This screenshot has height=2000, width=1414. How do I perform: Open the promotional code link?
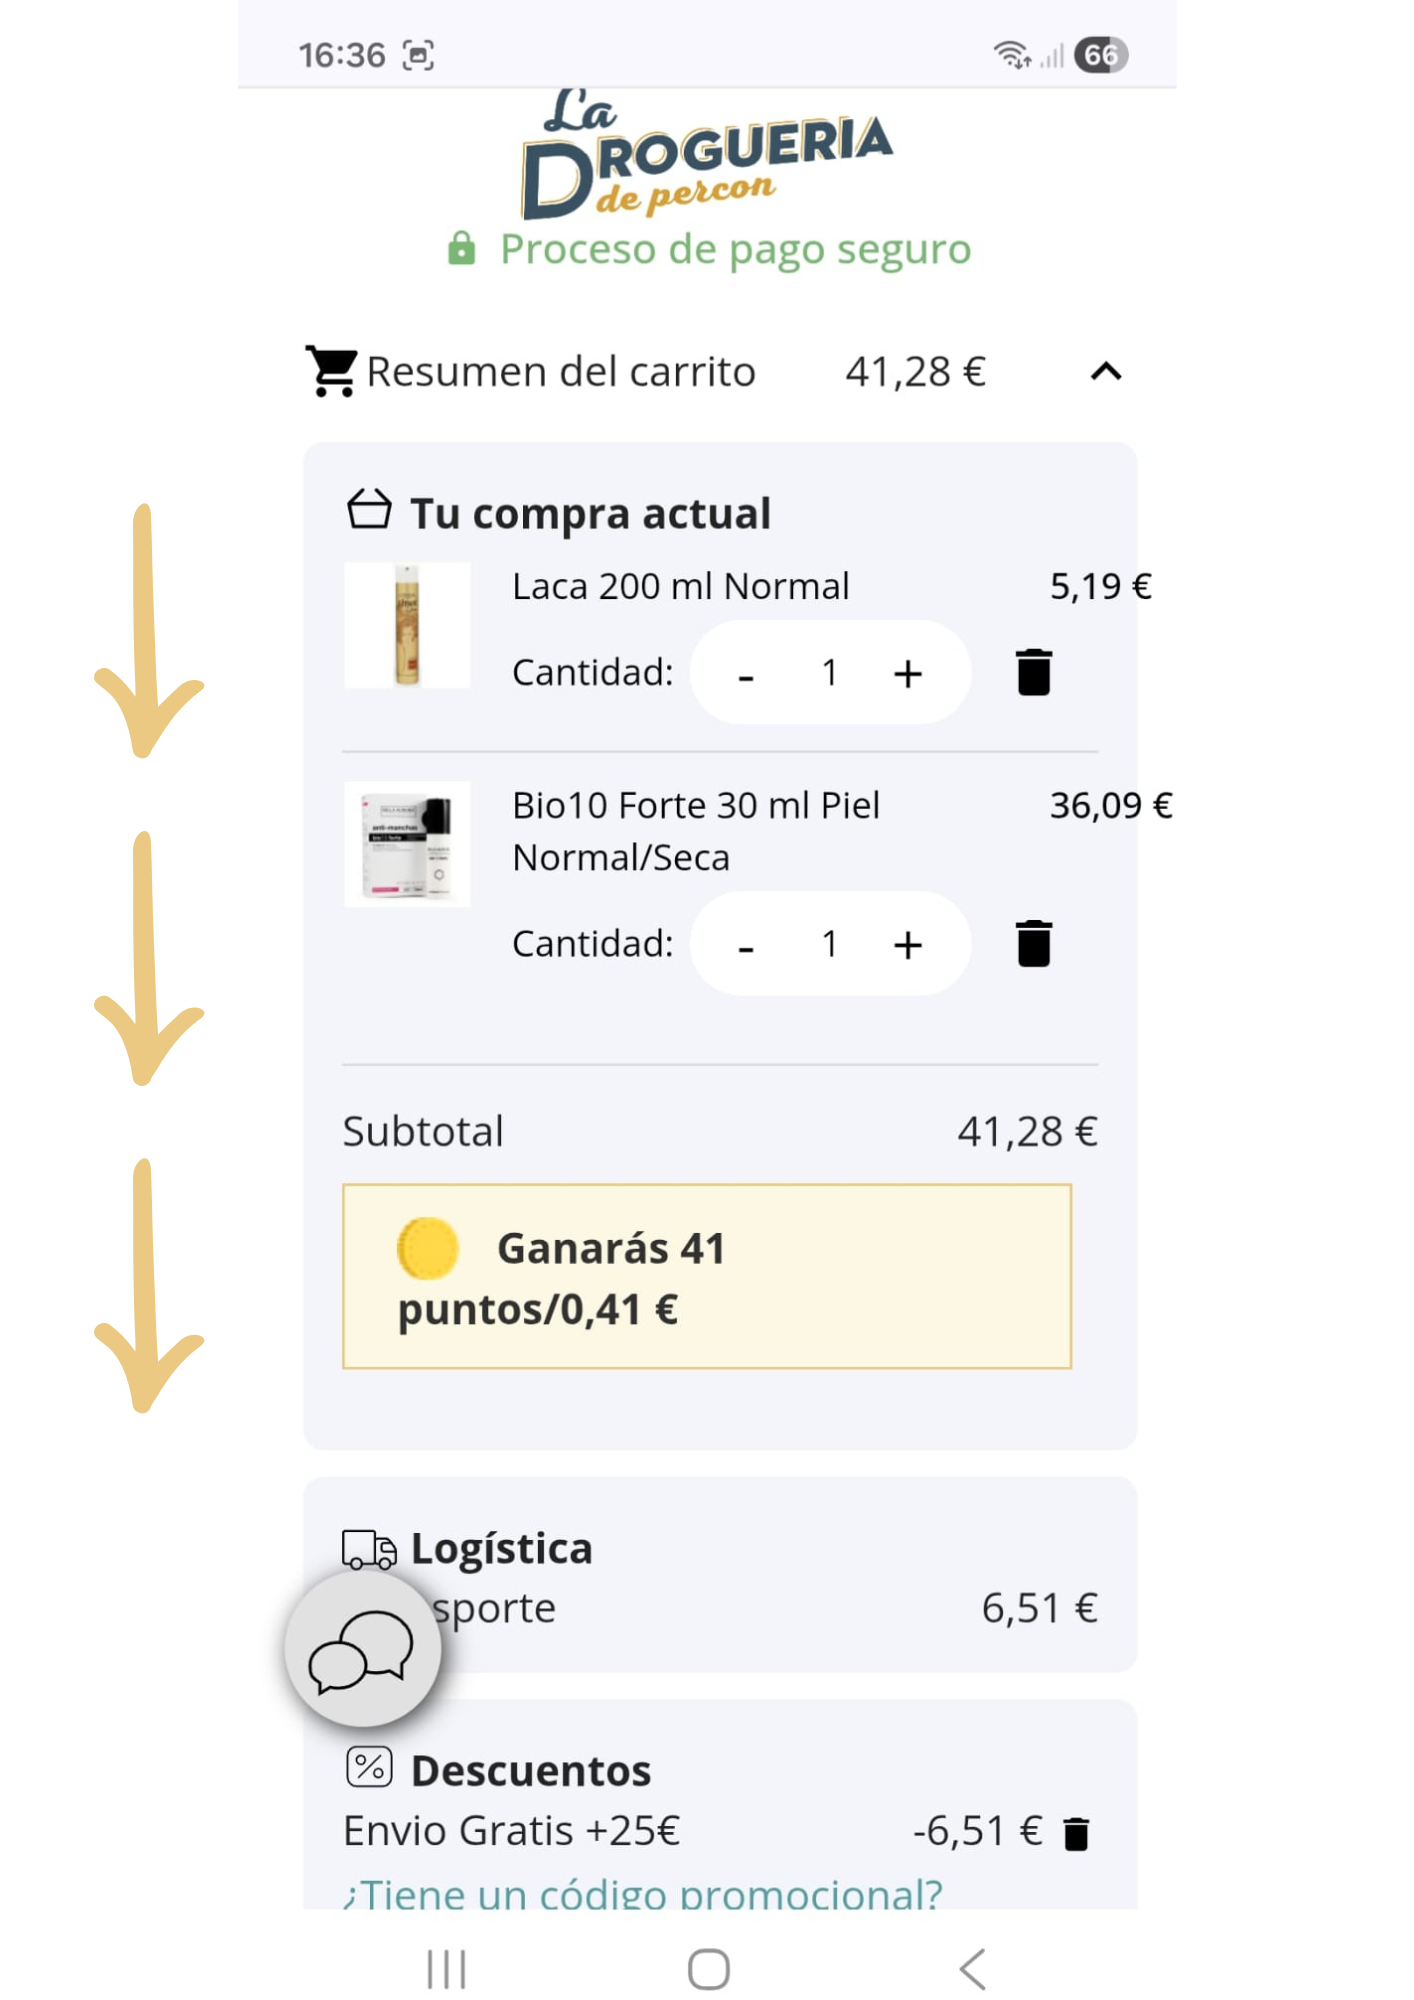coord(642,1894)
